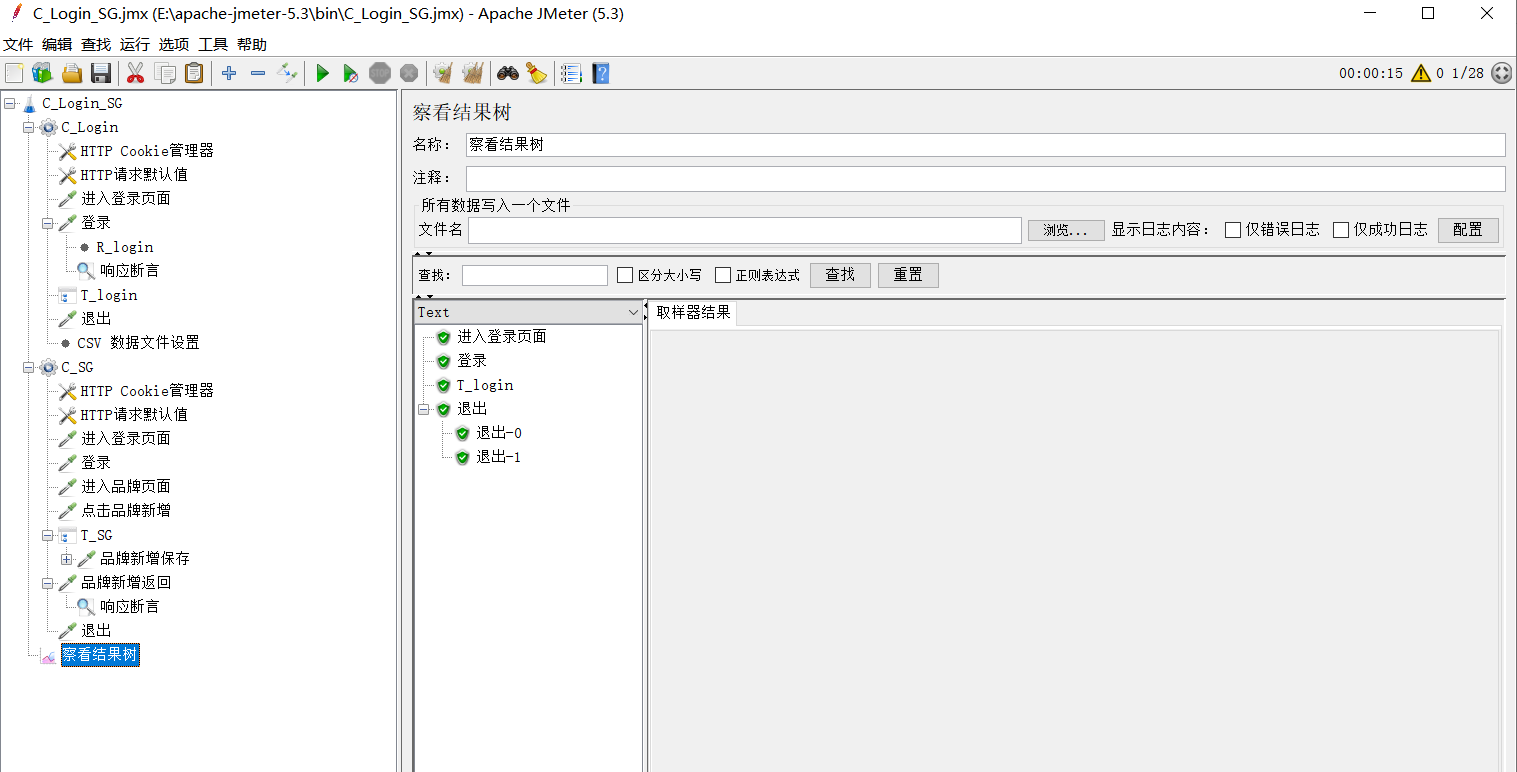Stop the running test using the stop icon
1517x772 pixels.
[380, 72]
